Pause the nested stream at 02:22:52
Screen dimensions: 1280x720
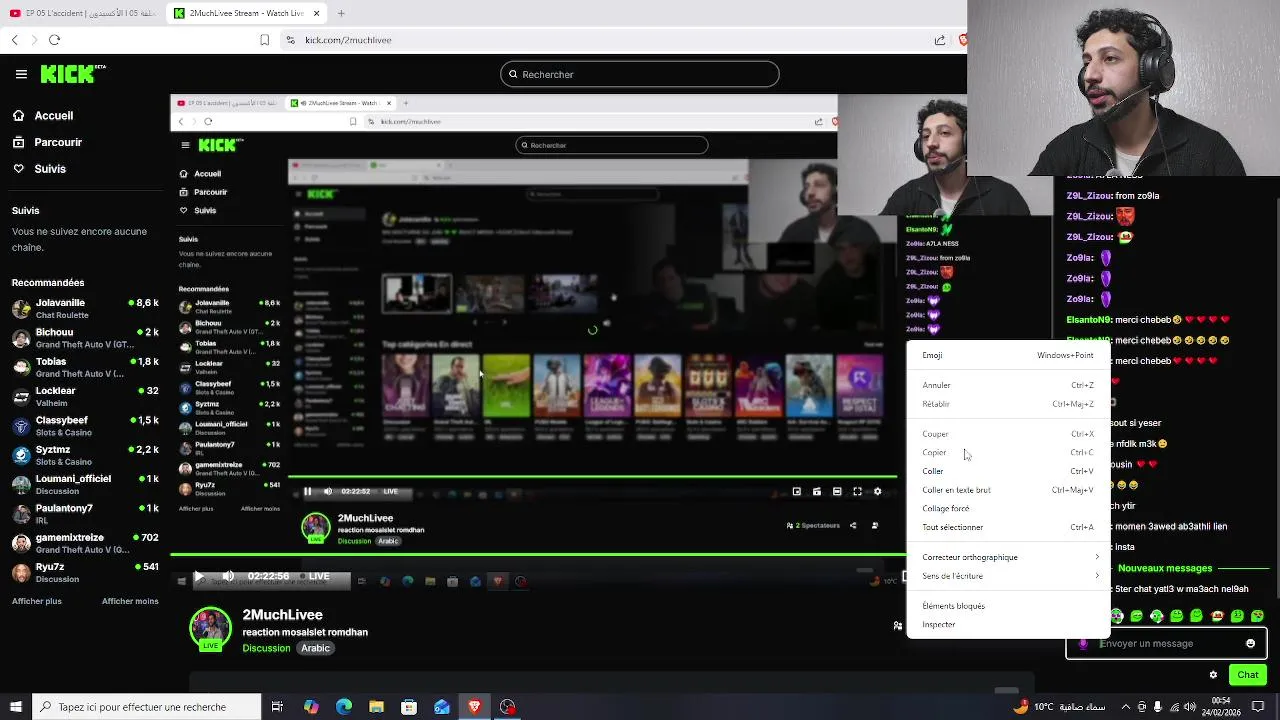click(x=307, y=491)
